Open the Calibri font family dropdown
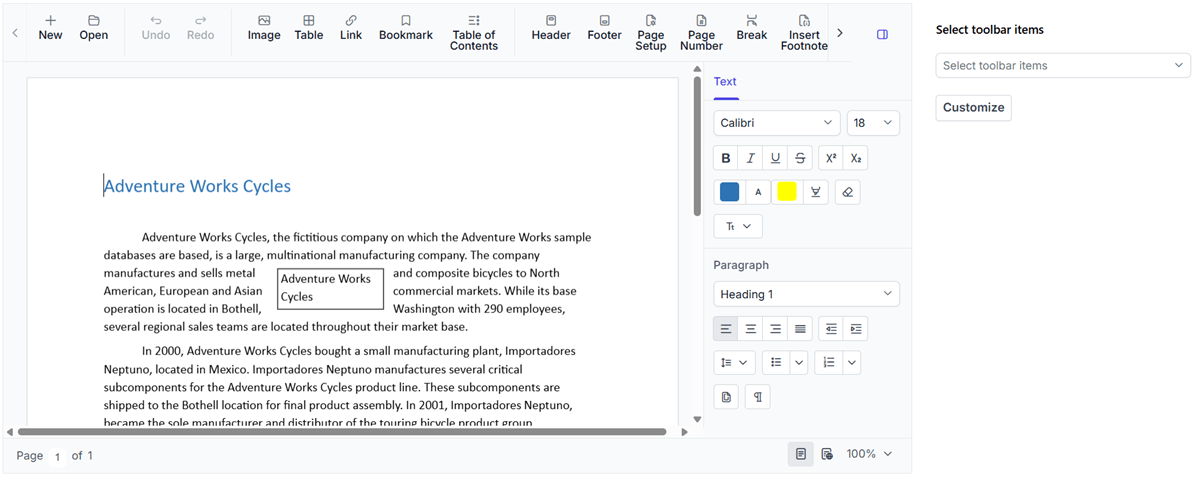This screenshot has height=478, width=1200. [777, 123]
